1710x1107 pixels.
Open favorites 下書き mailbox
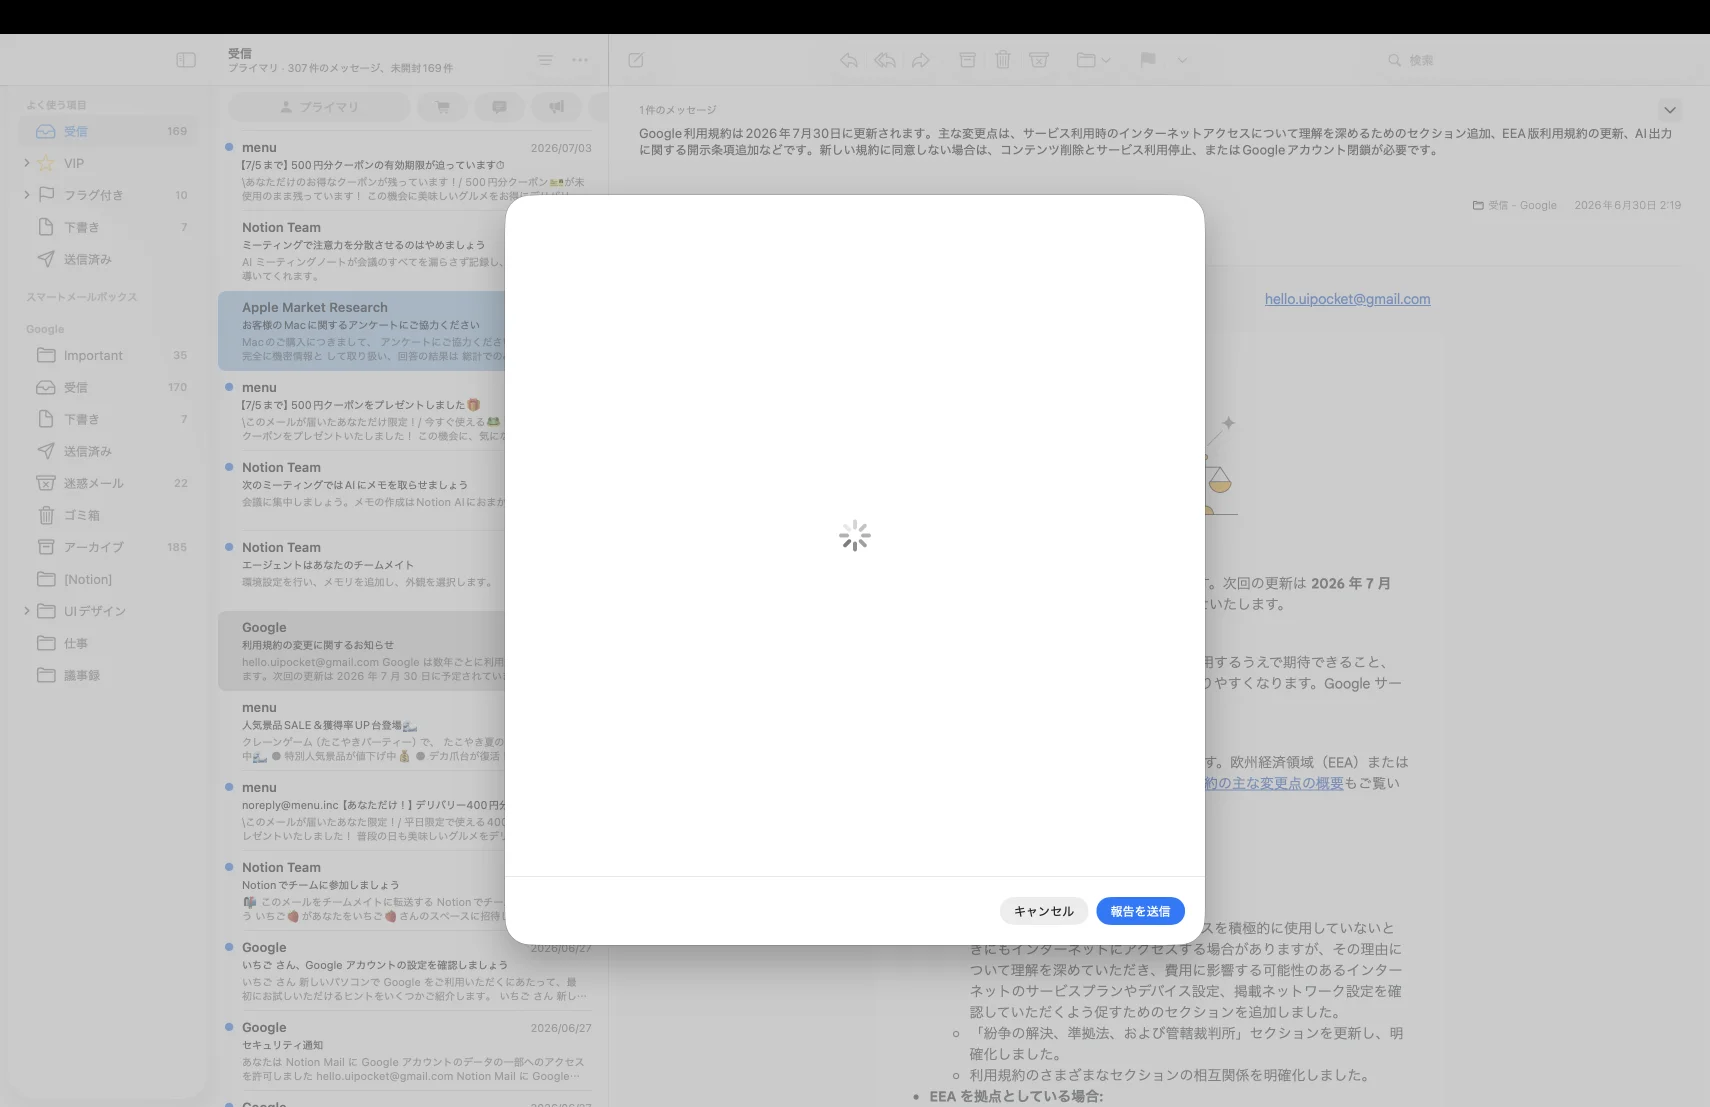pyautogui.click(x=109, y=227)
